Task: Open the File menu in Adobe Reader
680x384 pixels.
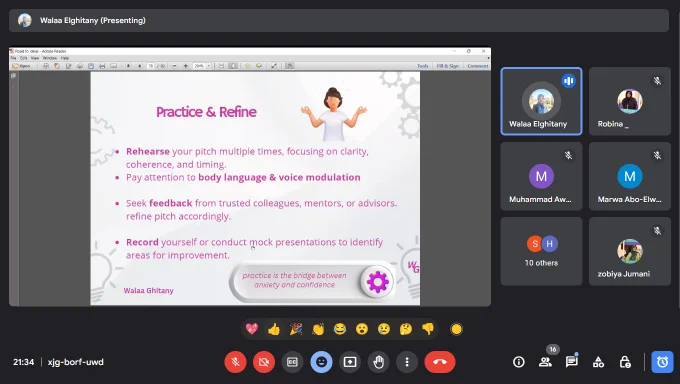Action: pyautogui.click(x=13, y=58)
